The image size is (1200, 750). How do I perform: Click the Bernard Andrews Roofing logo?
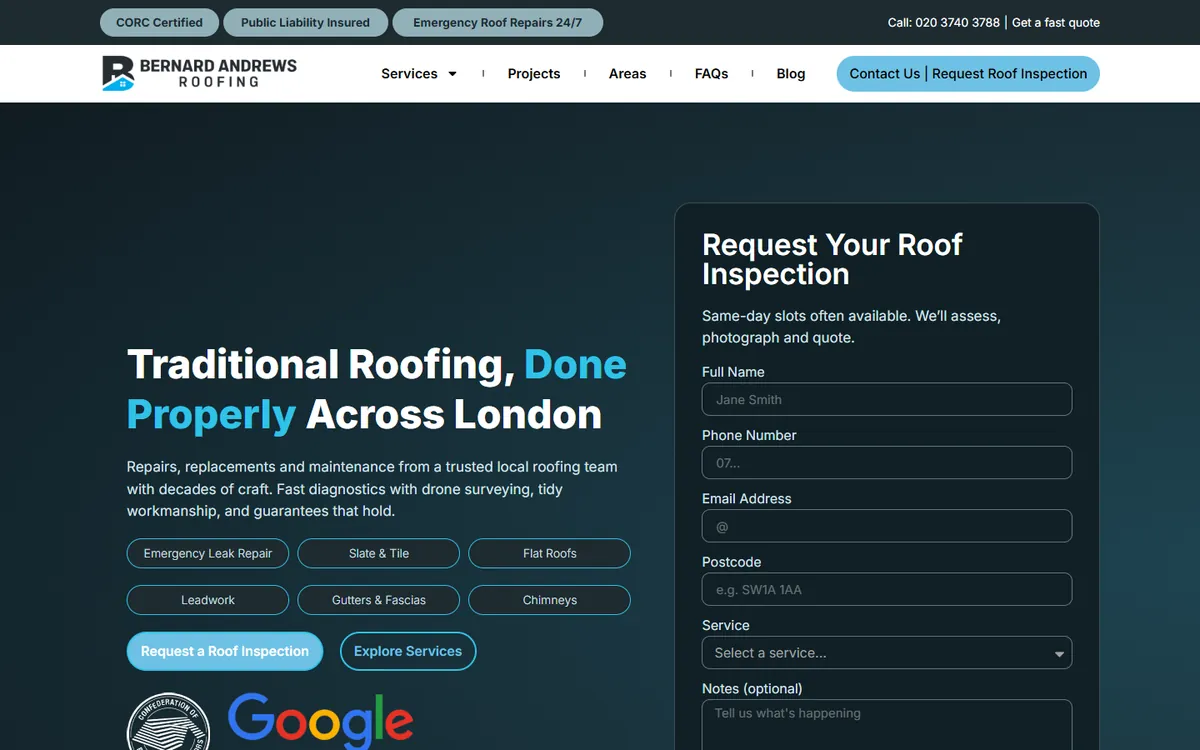199,73
